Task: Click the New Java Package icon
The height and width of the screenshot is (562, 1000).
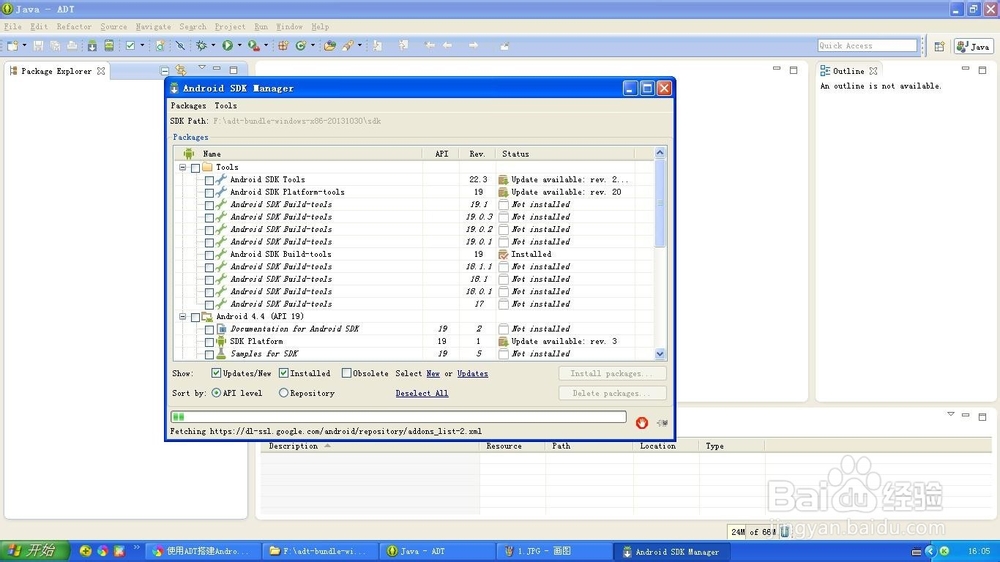Action: [x=283, y=45]
